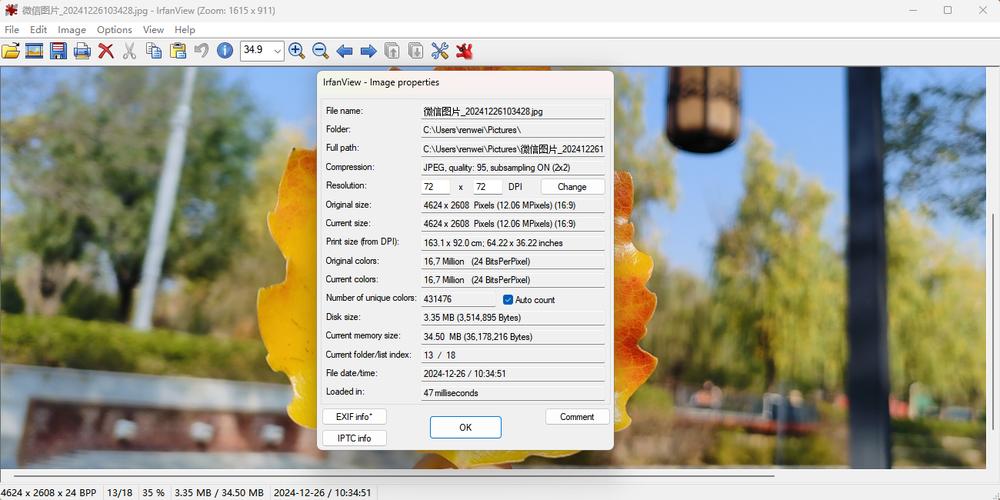Click the Save floppy disk icon
1000x500 pixels.
pyautogui.click(x=59, y=51)
